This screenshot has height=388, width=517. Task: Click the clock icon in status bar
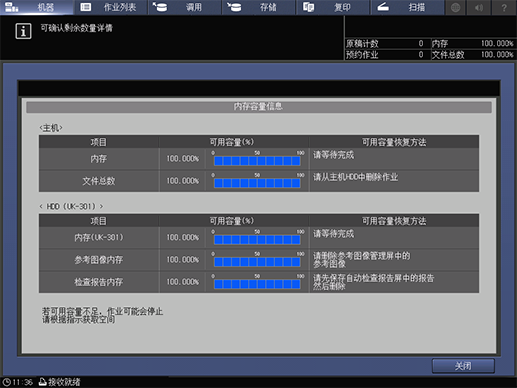click(6, 382)
